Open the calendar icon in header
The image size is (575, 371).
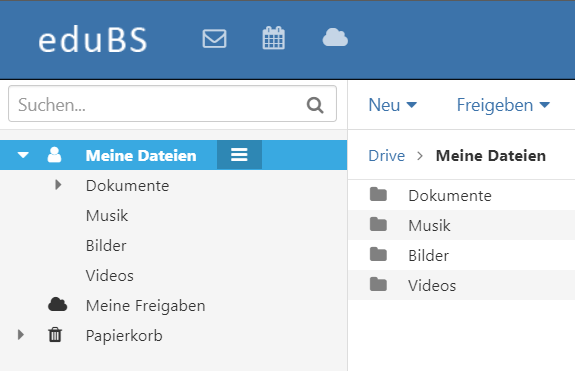[274, 38]
